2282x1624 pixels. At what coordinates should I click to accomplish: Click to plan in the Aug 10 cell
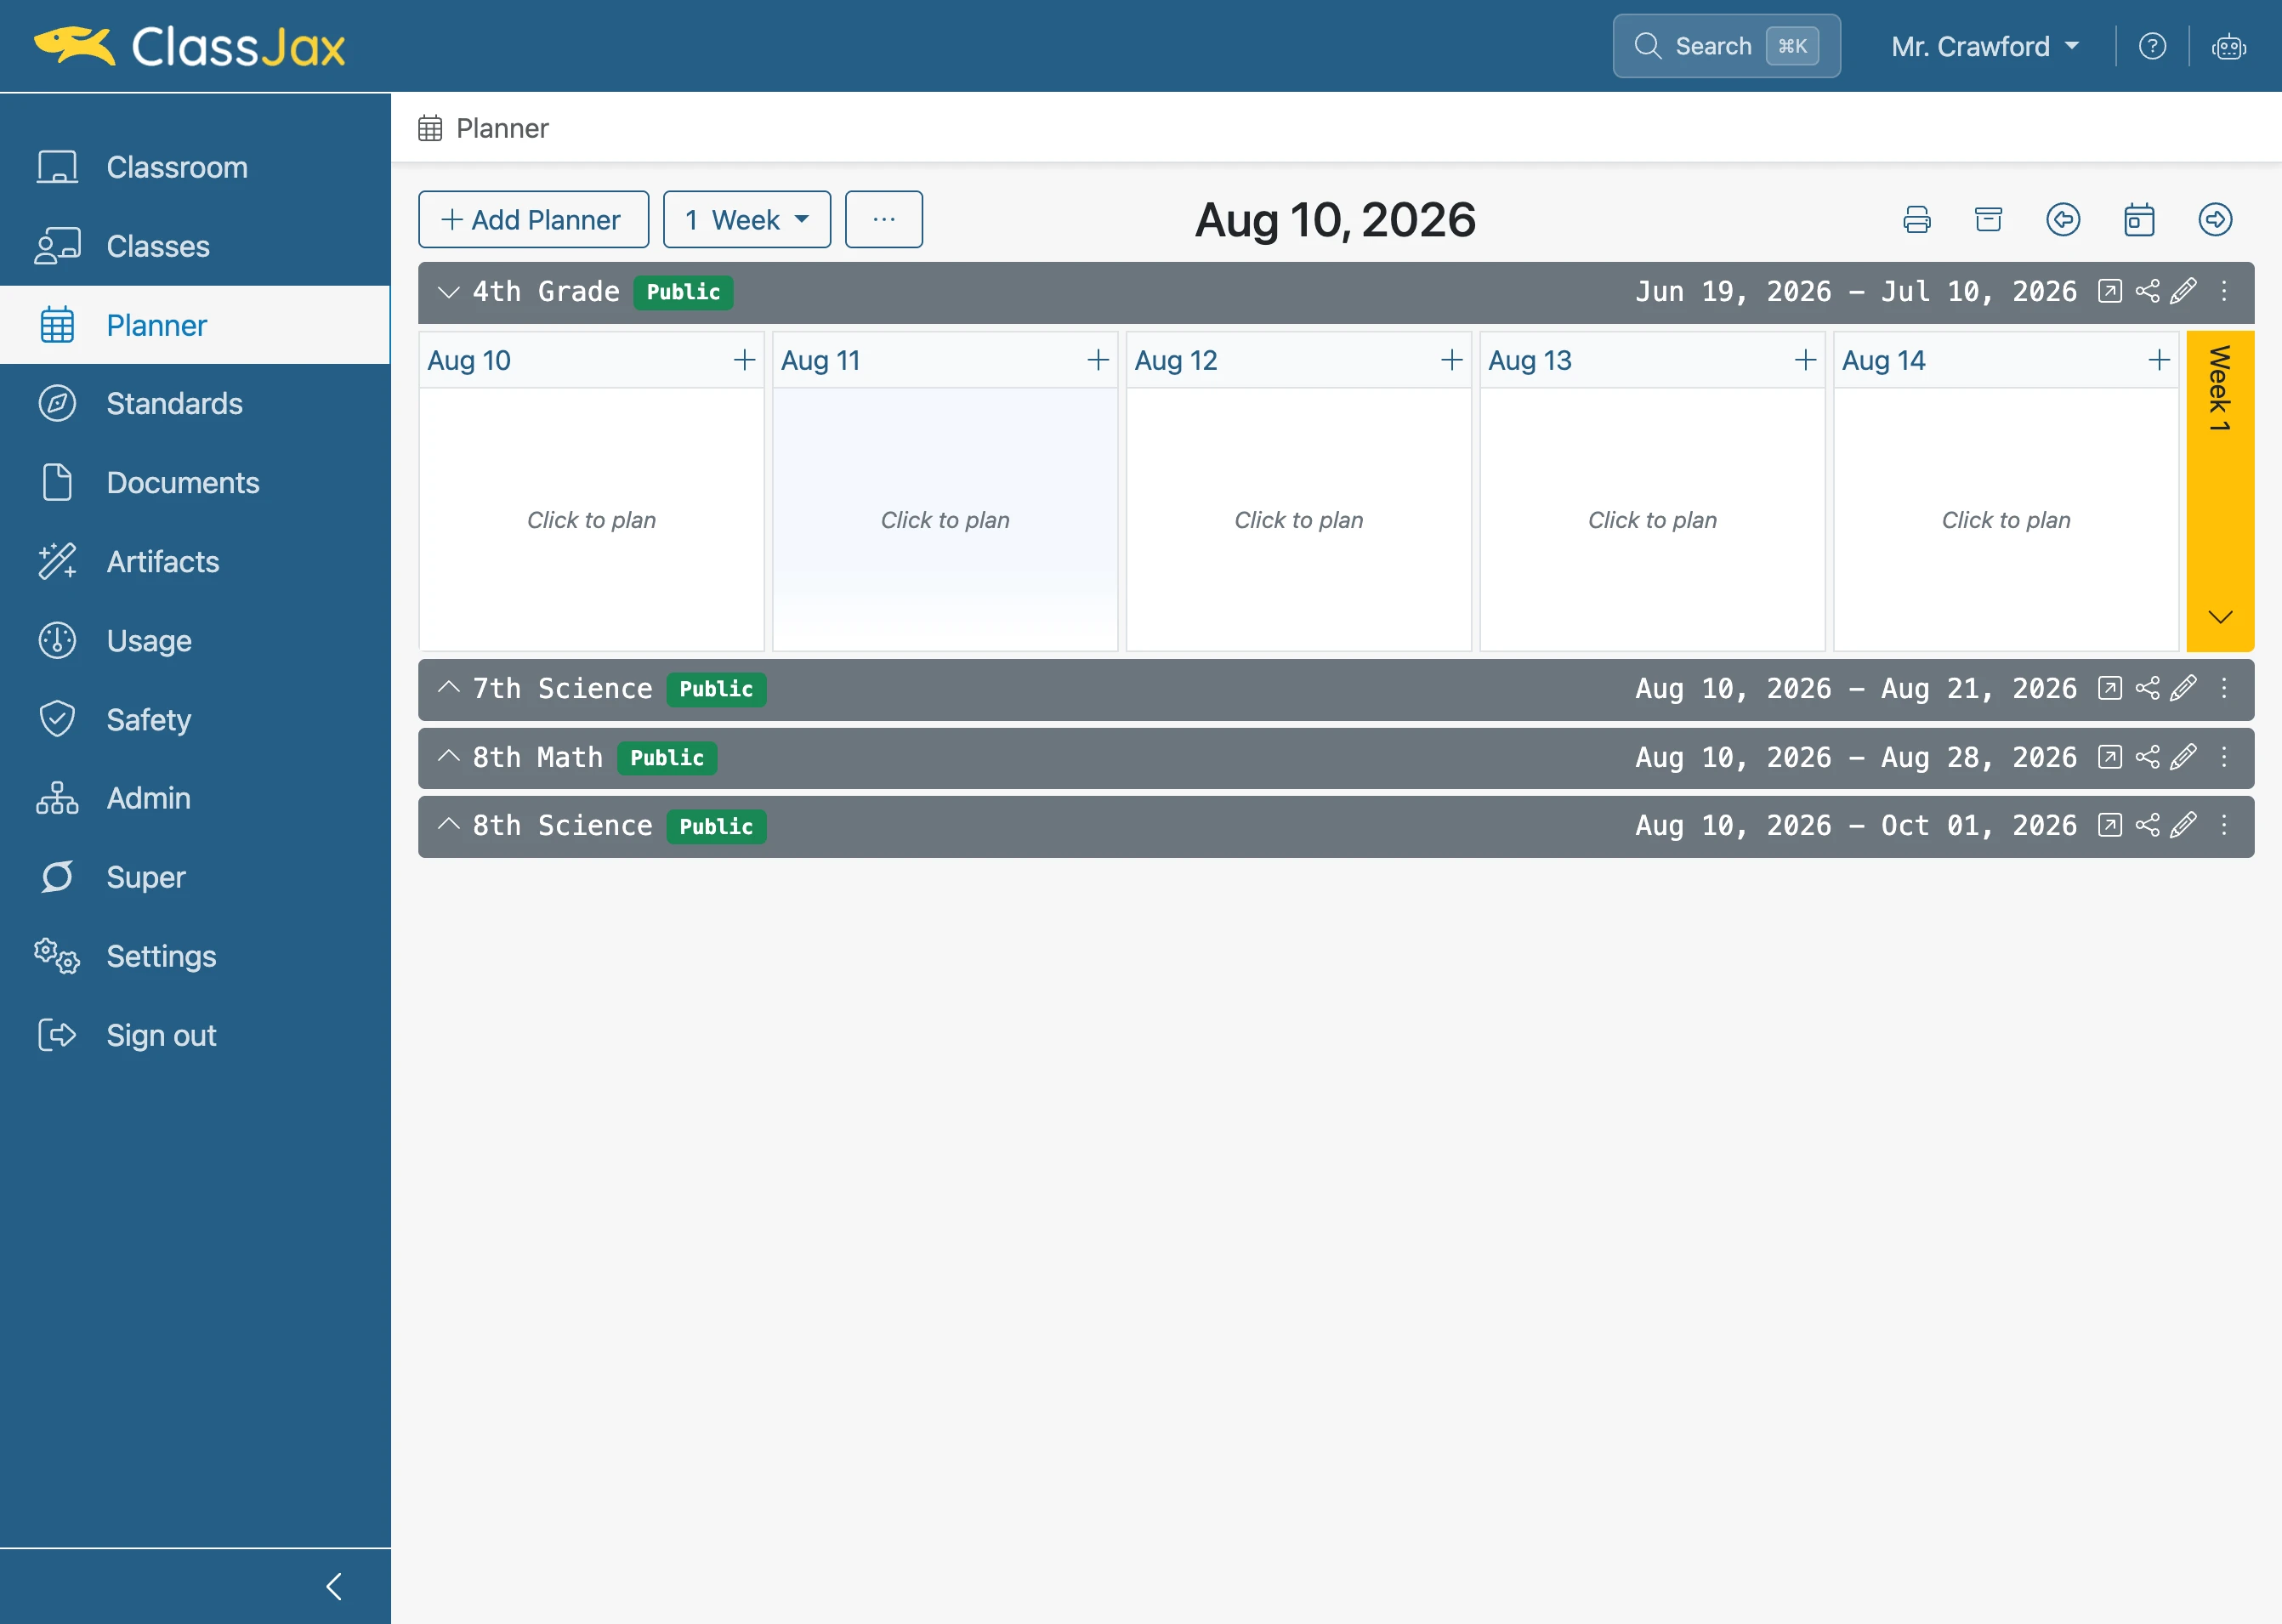coord(591,520)
